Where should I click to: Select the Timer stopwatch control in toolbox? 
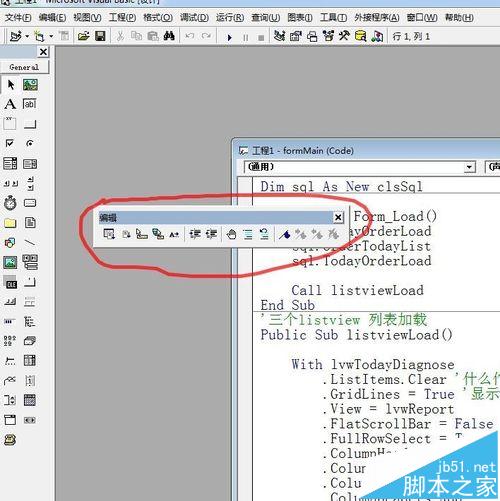pos(10,203)
